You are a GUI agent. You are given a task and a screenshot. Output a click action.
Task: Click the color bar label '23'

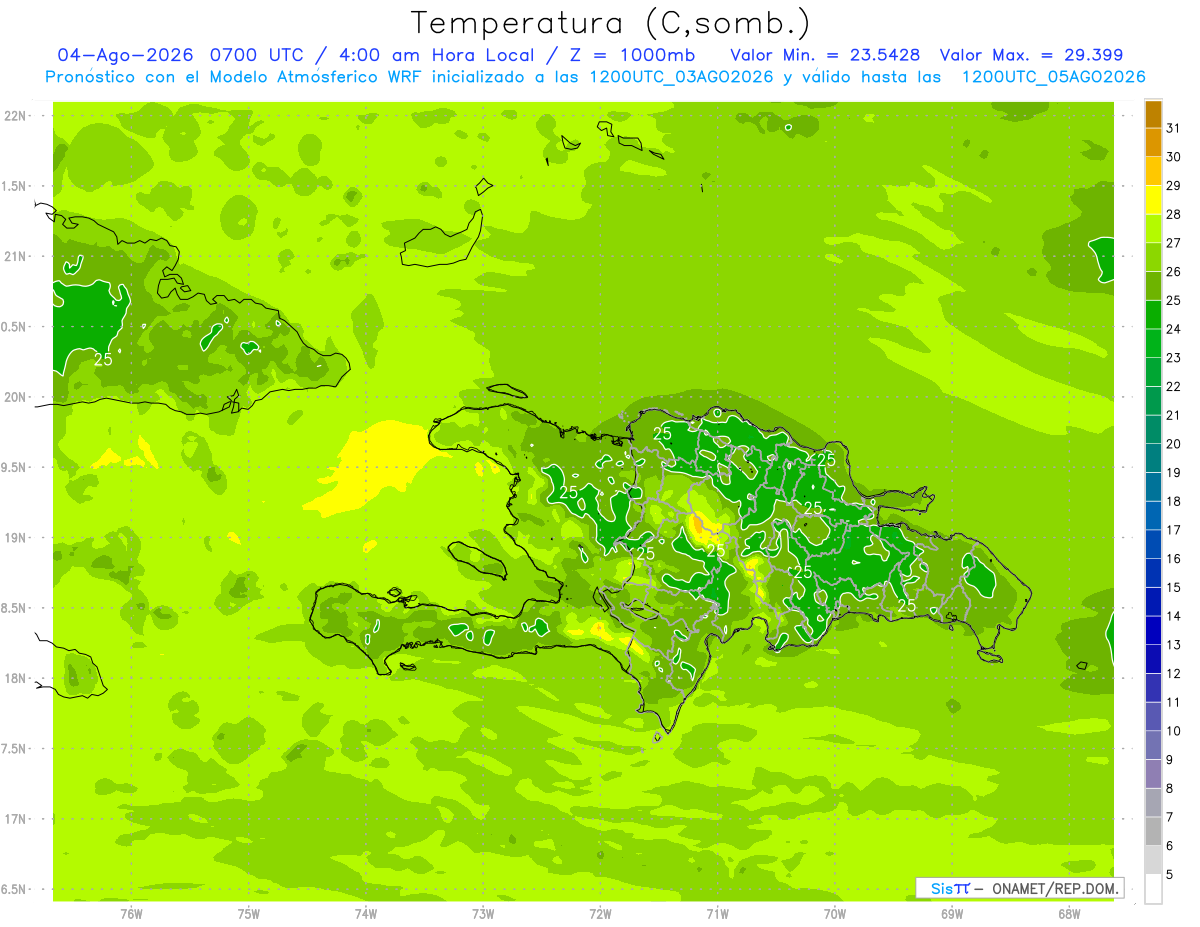(x=1174, y=358)
